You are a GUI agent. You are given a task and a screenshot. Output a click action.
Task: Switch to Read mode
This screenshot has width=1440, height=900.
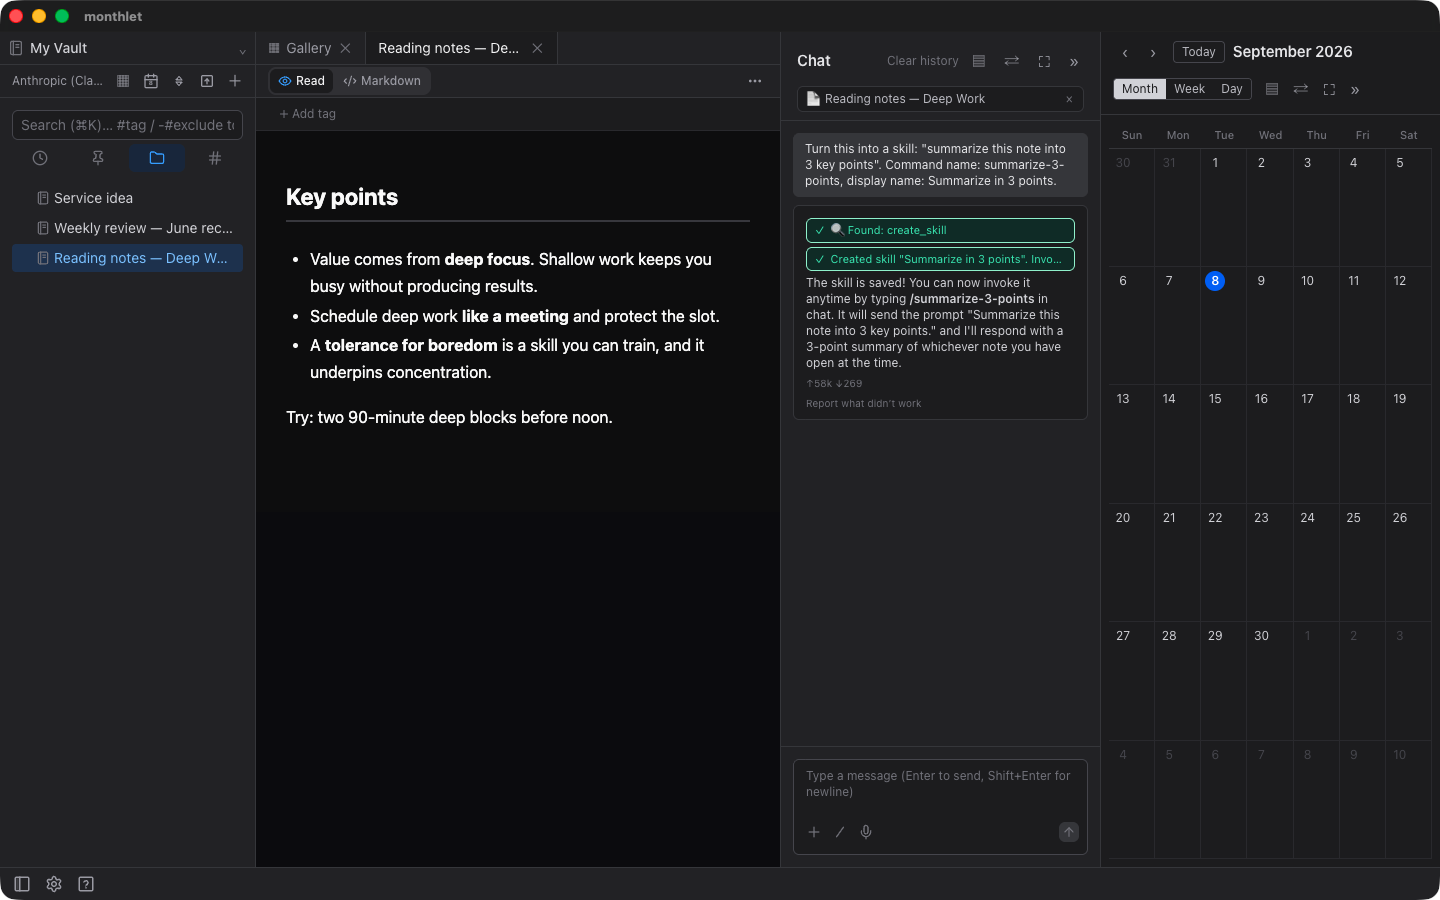pos(302,81)
